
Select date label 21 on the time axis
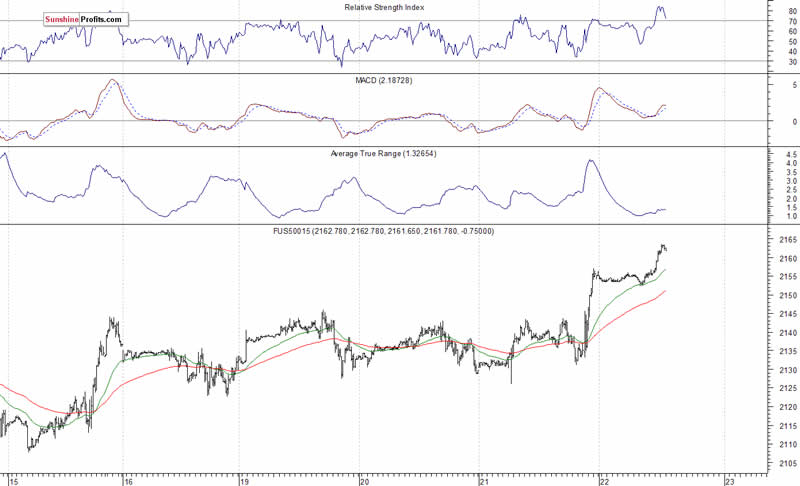point(484,480)
